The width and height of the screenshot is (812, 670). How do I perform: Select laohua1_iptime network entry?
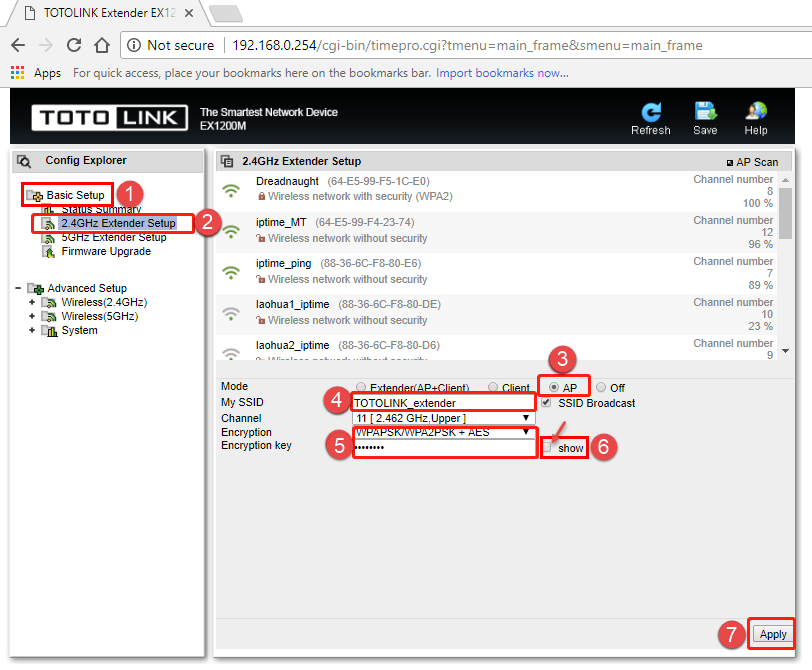point(497,314)
